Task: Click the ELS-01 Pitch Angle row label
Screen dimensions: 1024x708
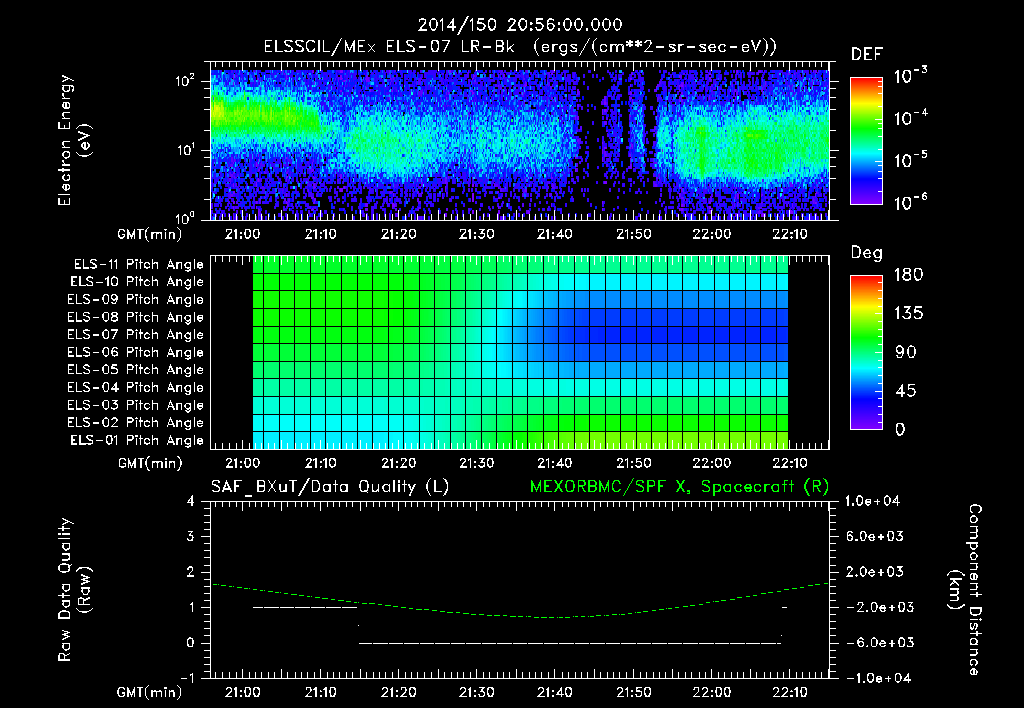Action: pos(137,440)
